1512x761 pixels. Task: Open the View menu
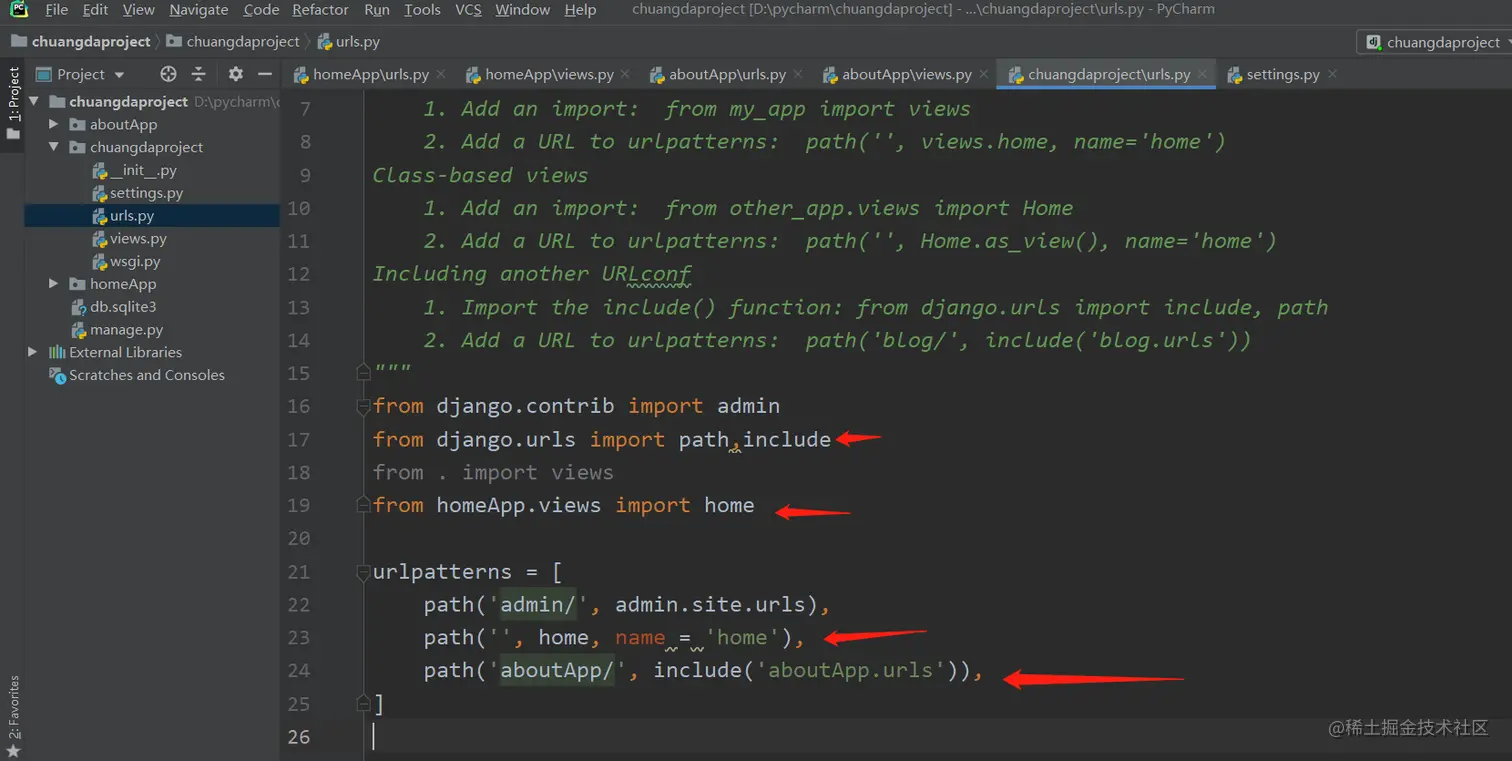pyautogui.click(x=139, y=10)
